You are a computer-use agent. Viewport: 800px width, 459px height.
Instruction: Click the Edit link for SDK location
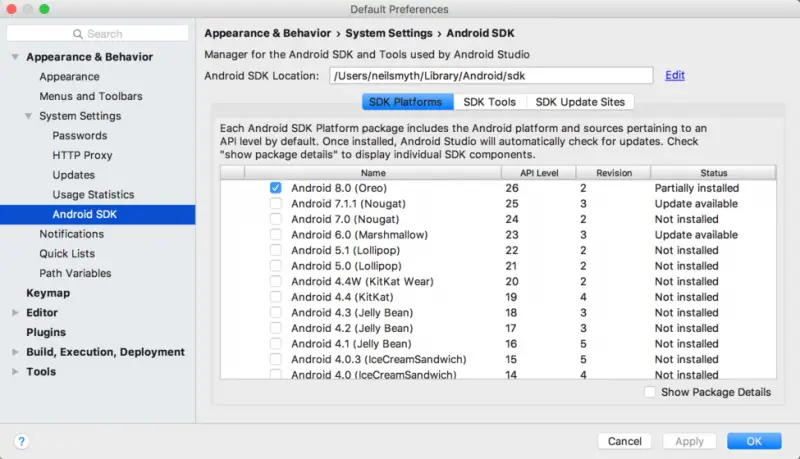click(x=675, y=75)
